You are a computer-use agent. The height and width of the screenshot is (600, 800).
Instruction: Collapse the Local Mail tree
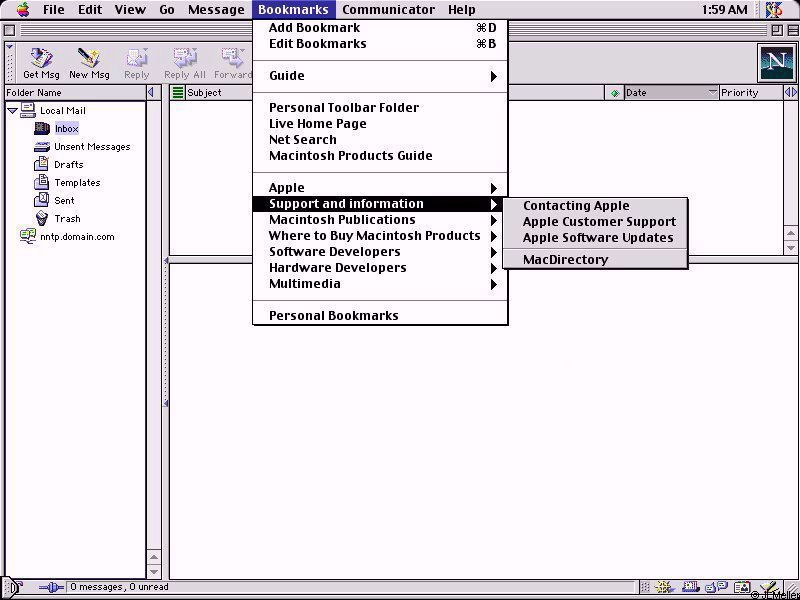[x=12, y=110]
